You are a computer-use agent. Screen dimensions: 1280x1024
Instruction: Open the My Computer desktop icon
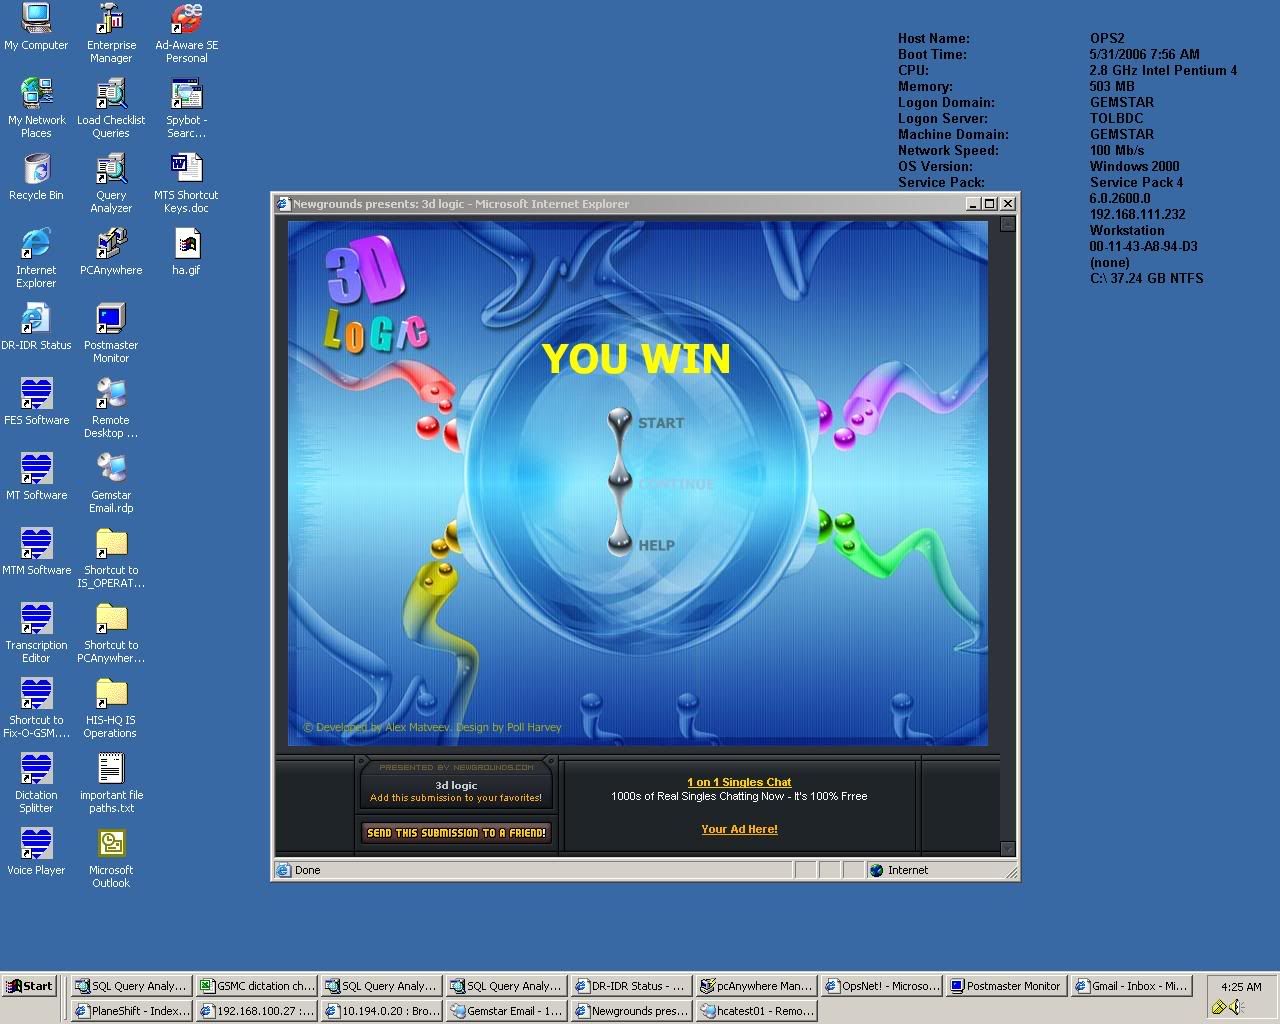[36, 28]
